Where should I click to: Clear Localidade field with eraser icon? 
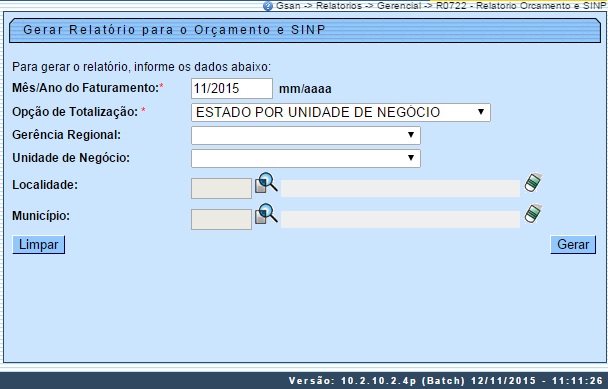click(533, 182)
